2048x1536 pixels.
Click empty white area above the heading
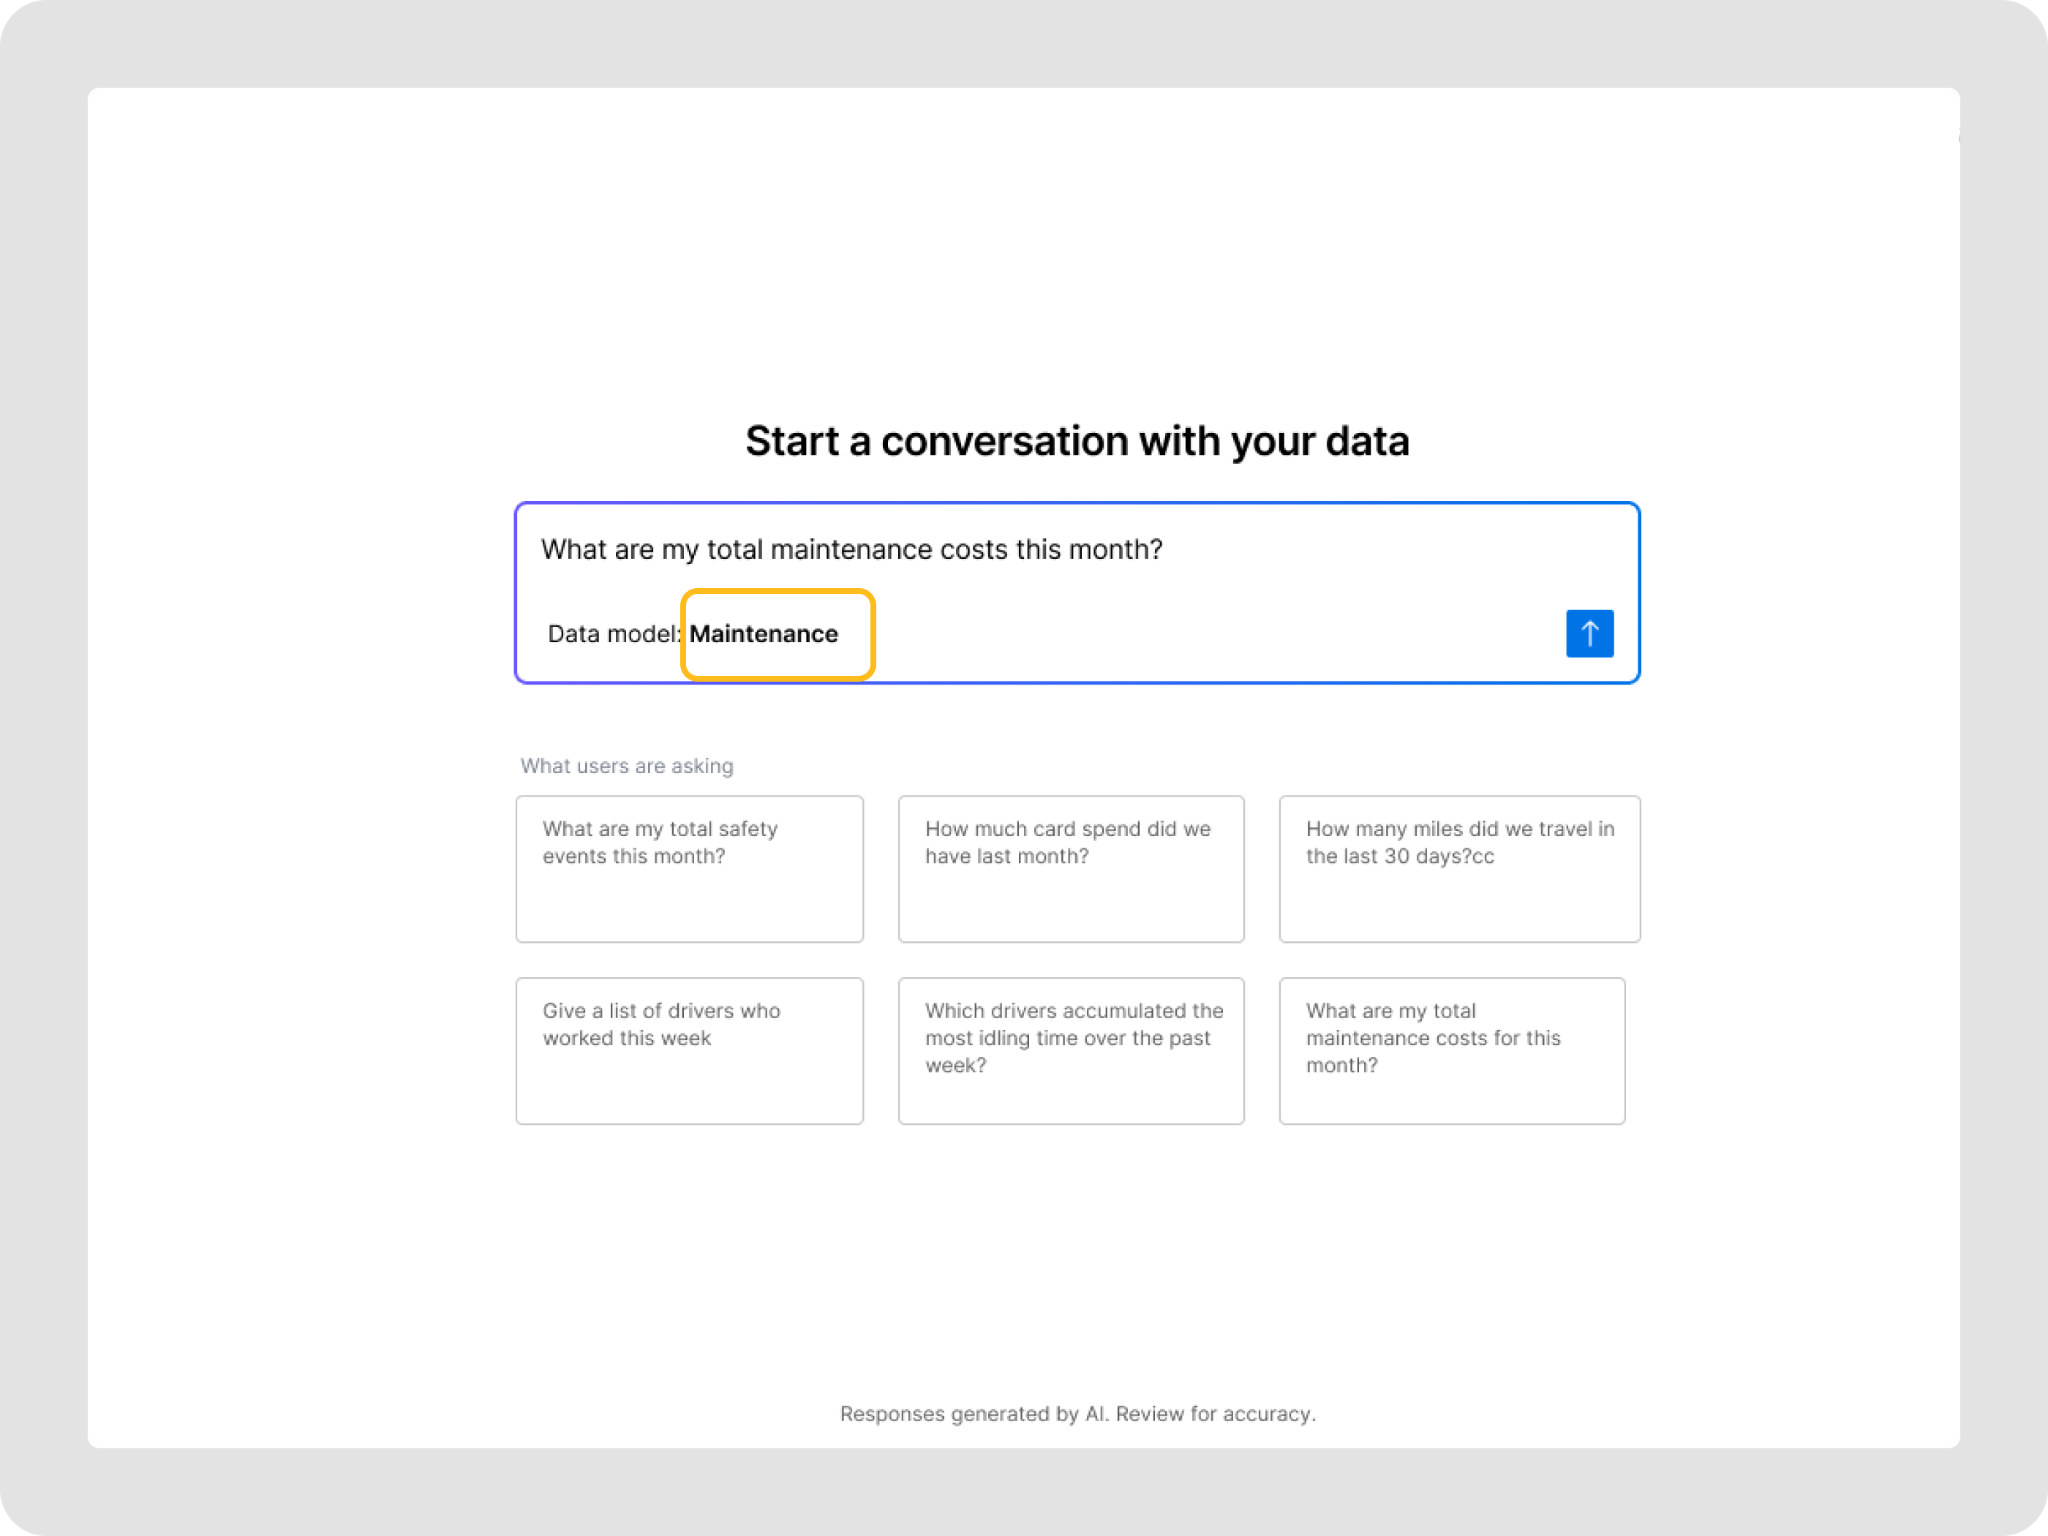1024,250
